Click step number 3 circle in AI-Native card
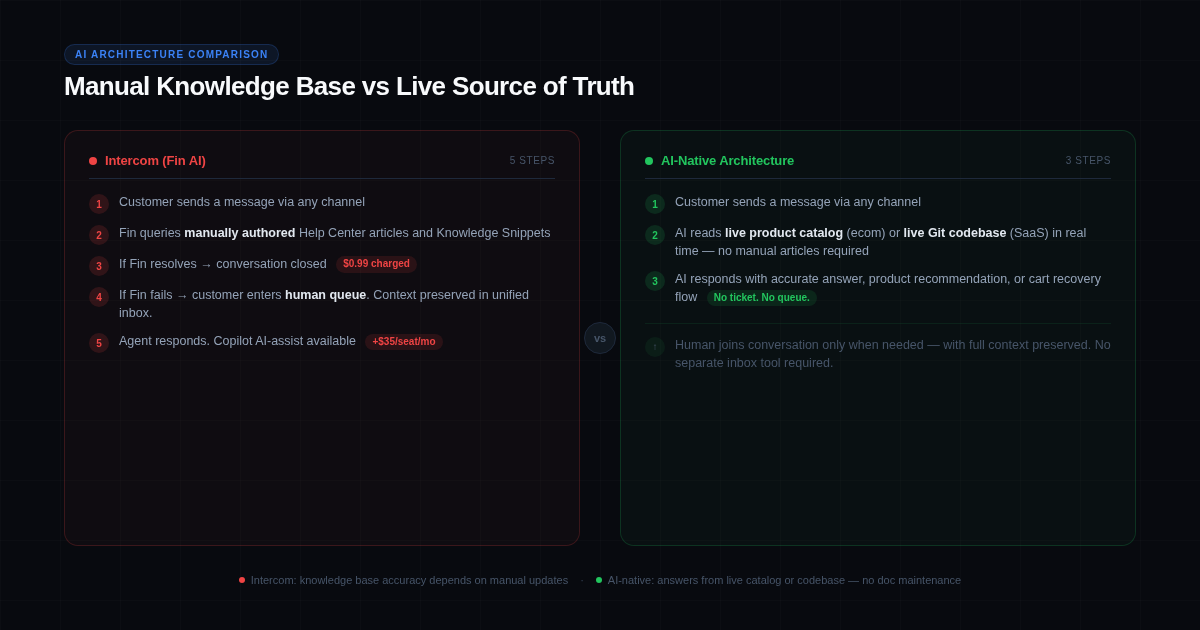 pos(655,281)
